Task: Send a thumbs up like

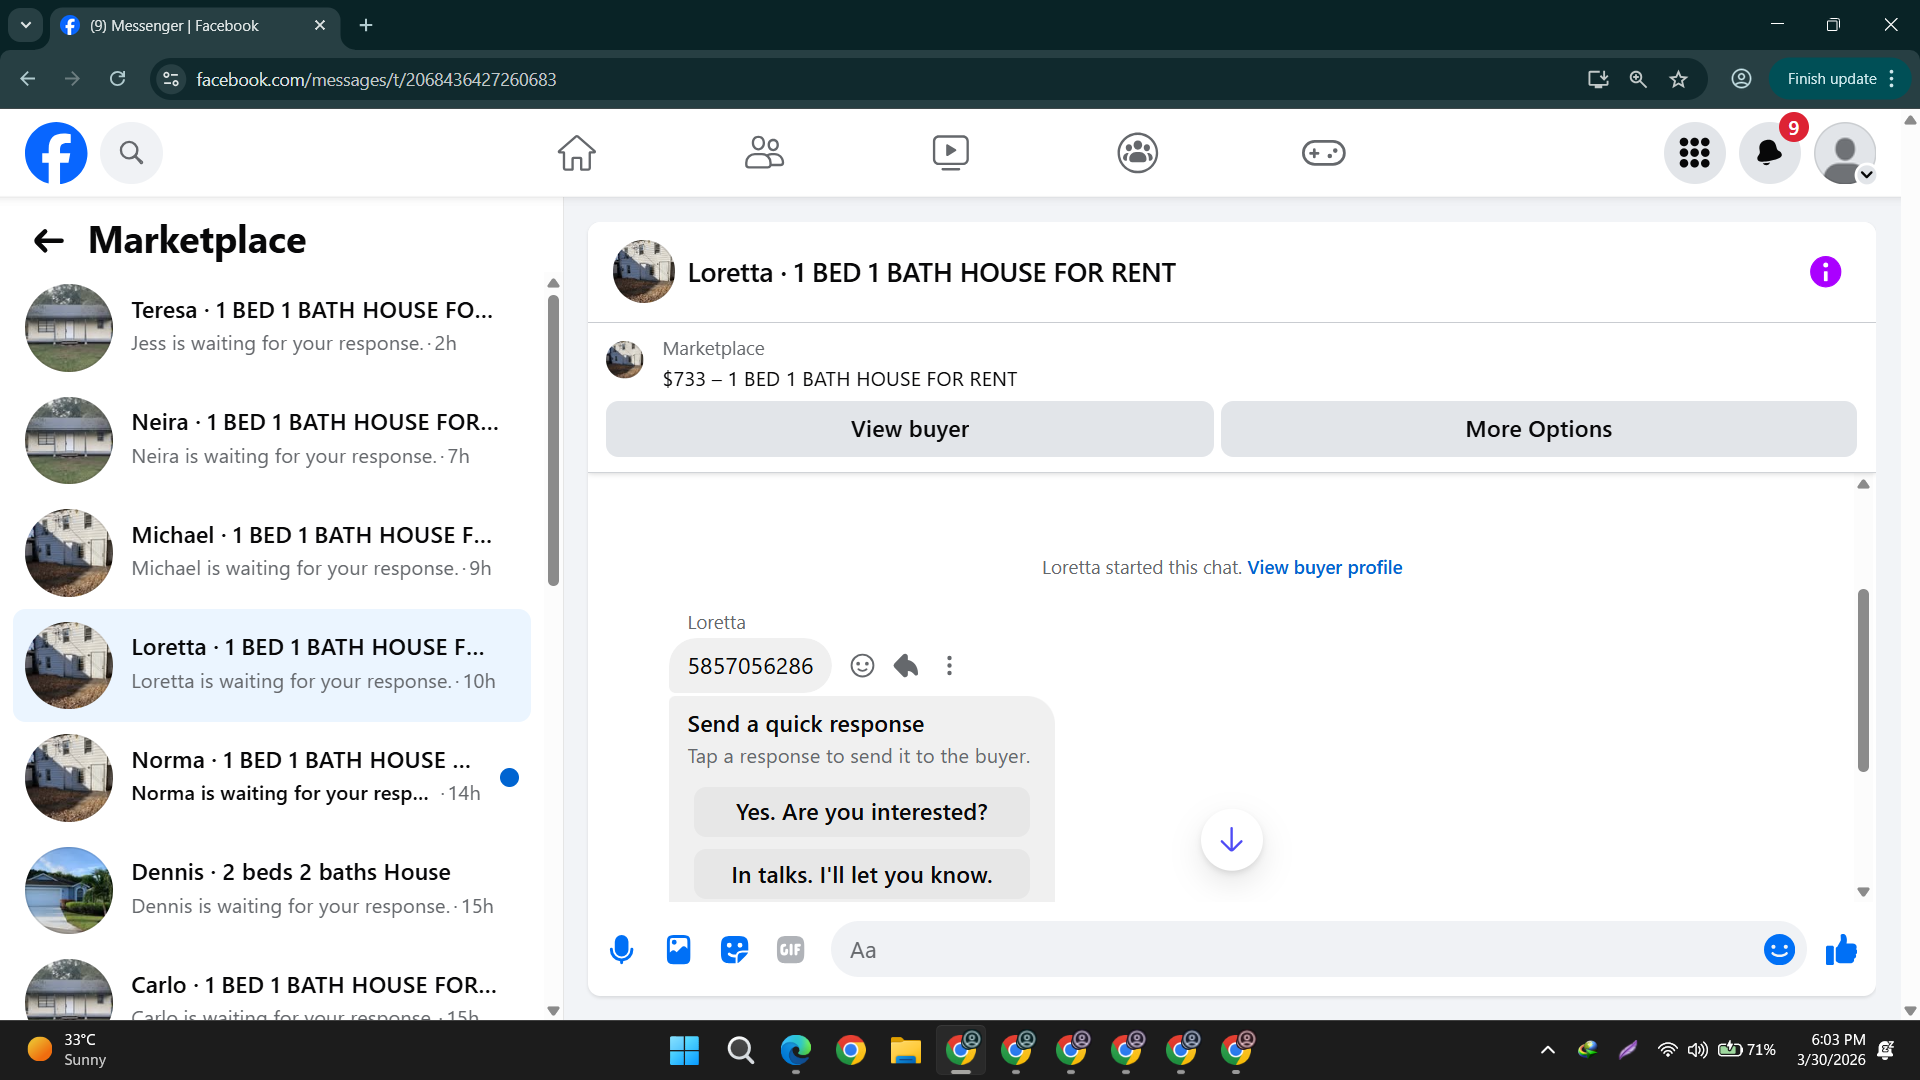Action: coord(1840,949)
